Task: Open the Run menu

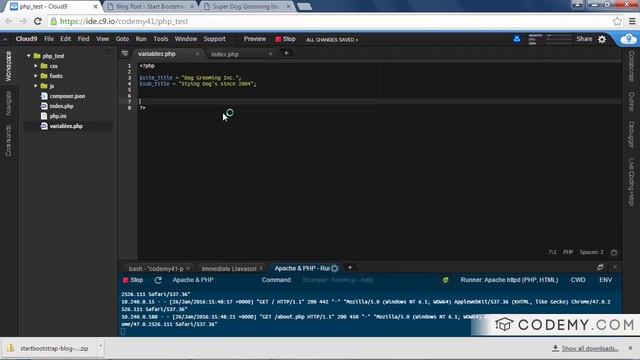Action: (x=141, y=39)
